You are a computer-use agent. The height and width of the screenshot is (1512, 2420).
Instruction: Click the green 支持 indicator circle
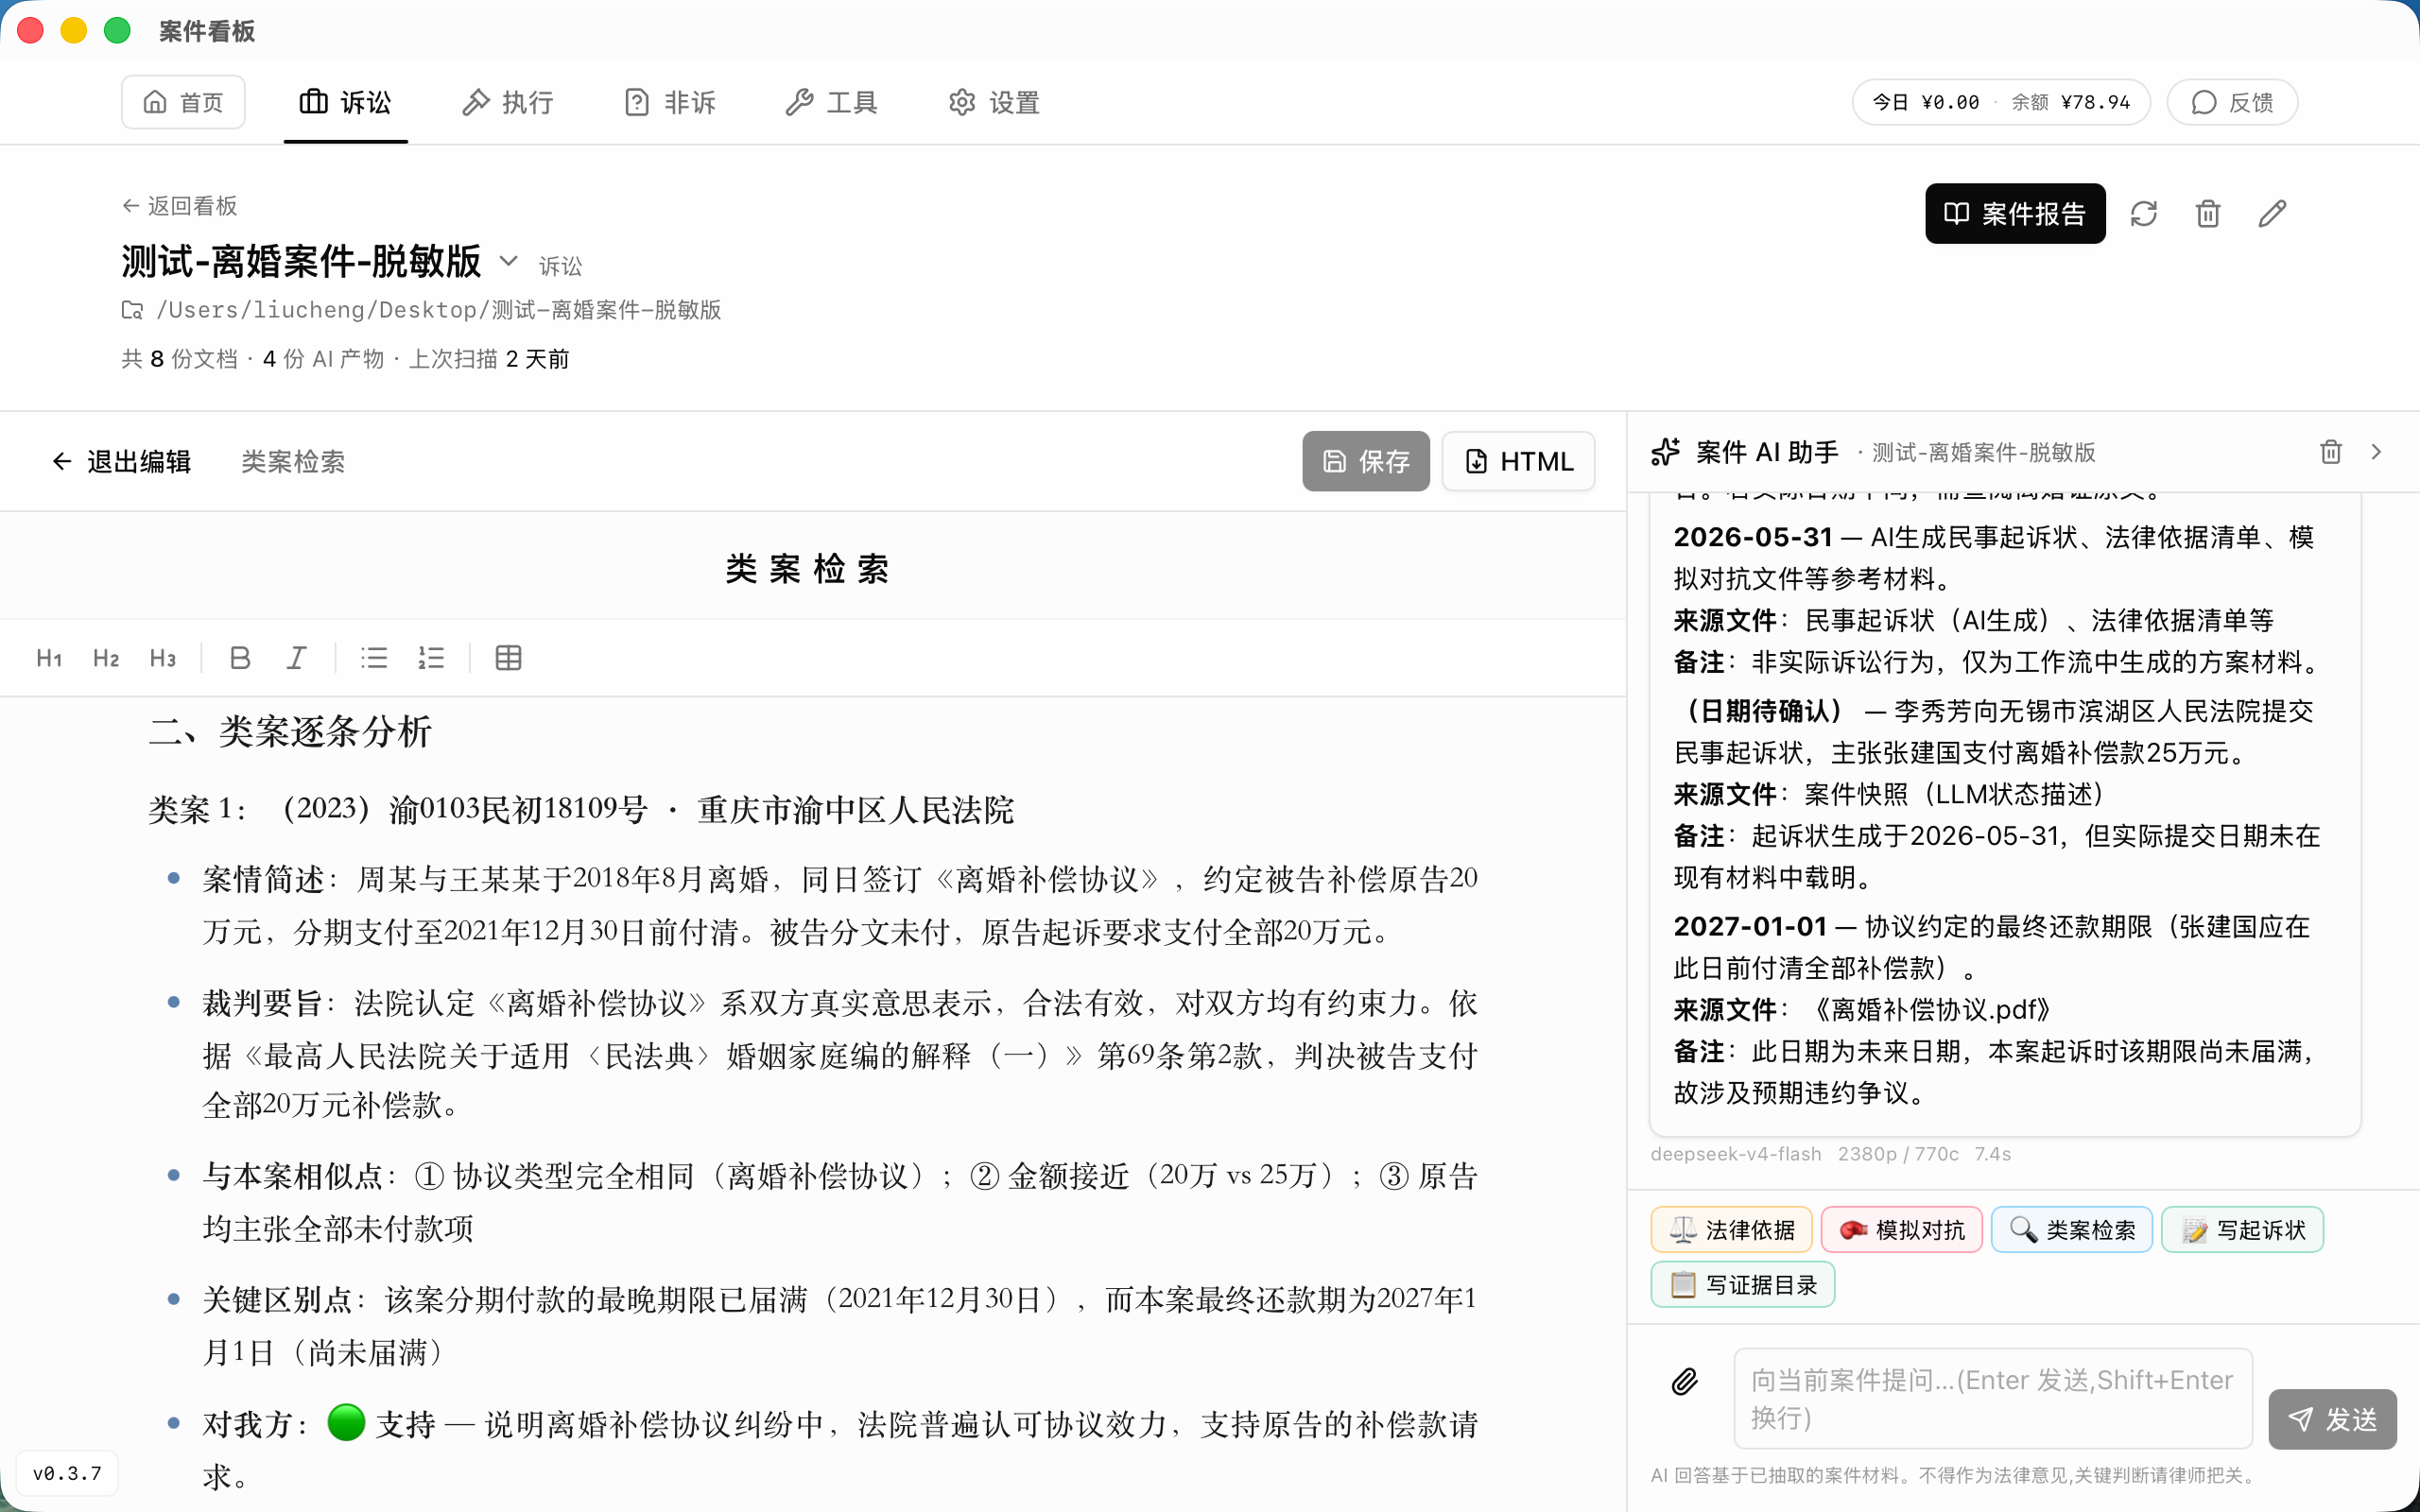tap(346, 1422)
